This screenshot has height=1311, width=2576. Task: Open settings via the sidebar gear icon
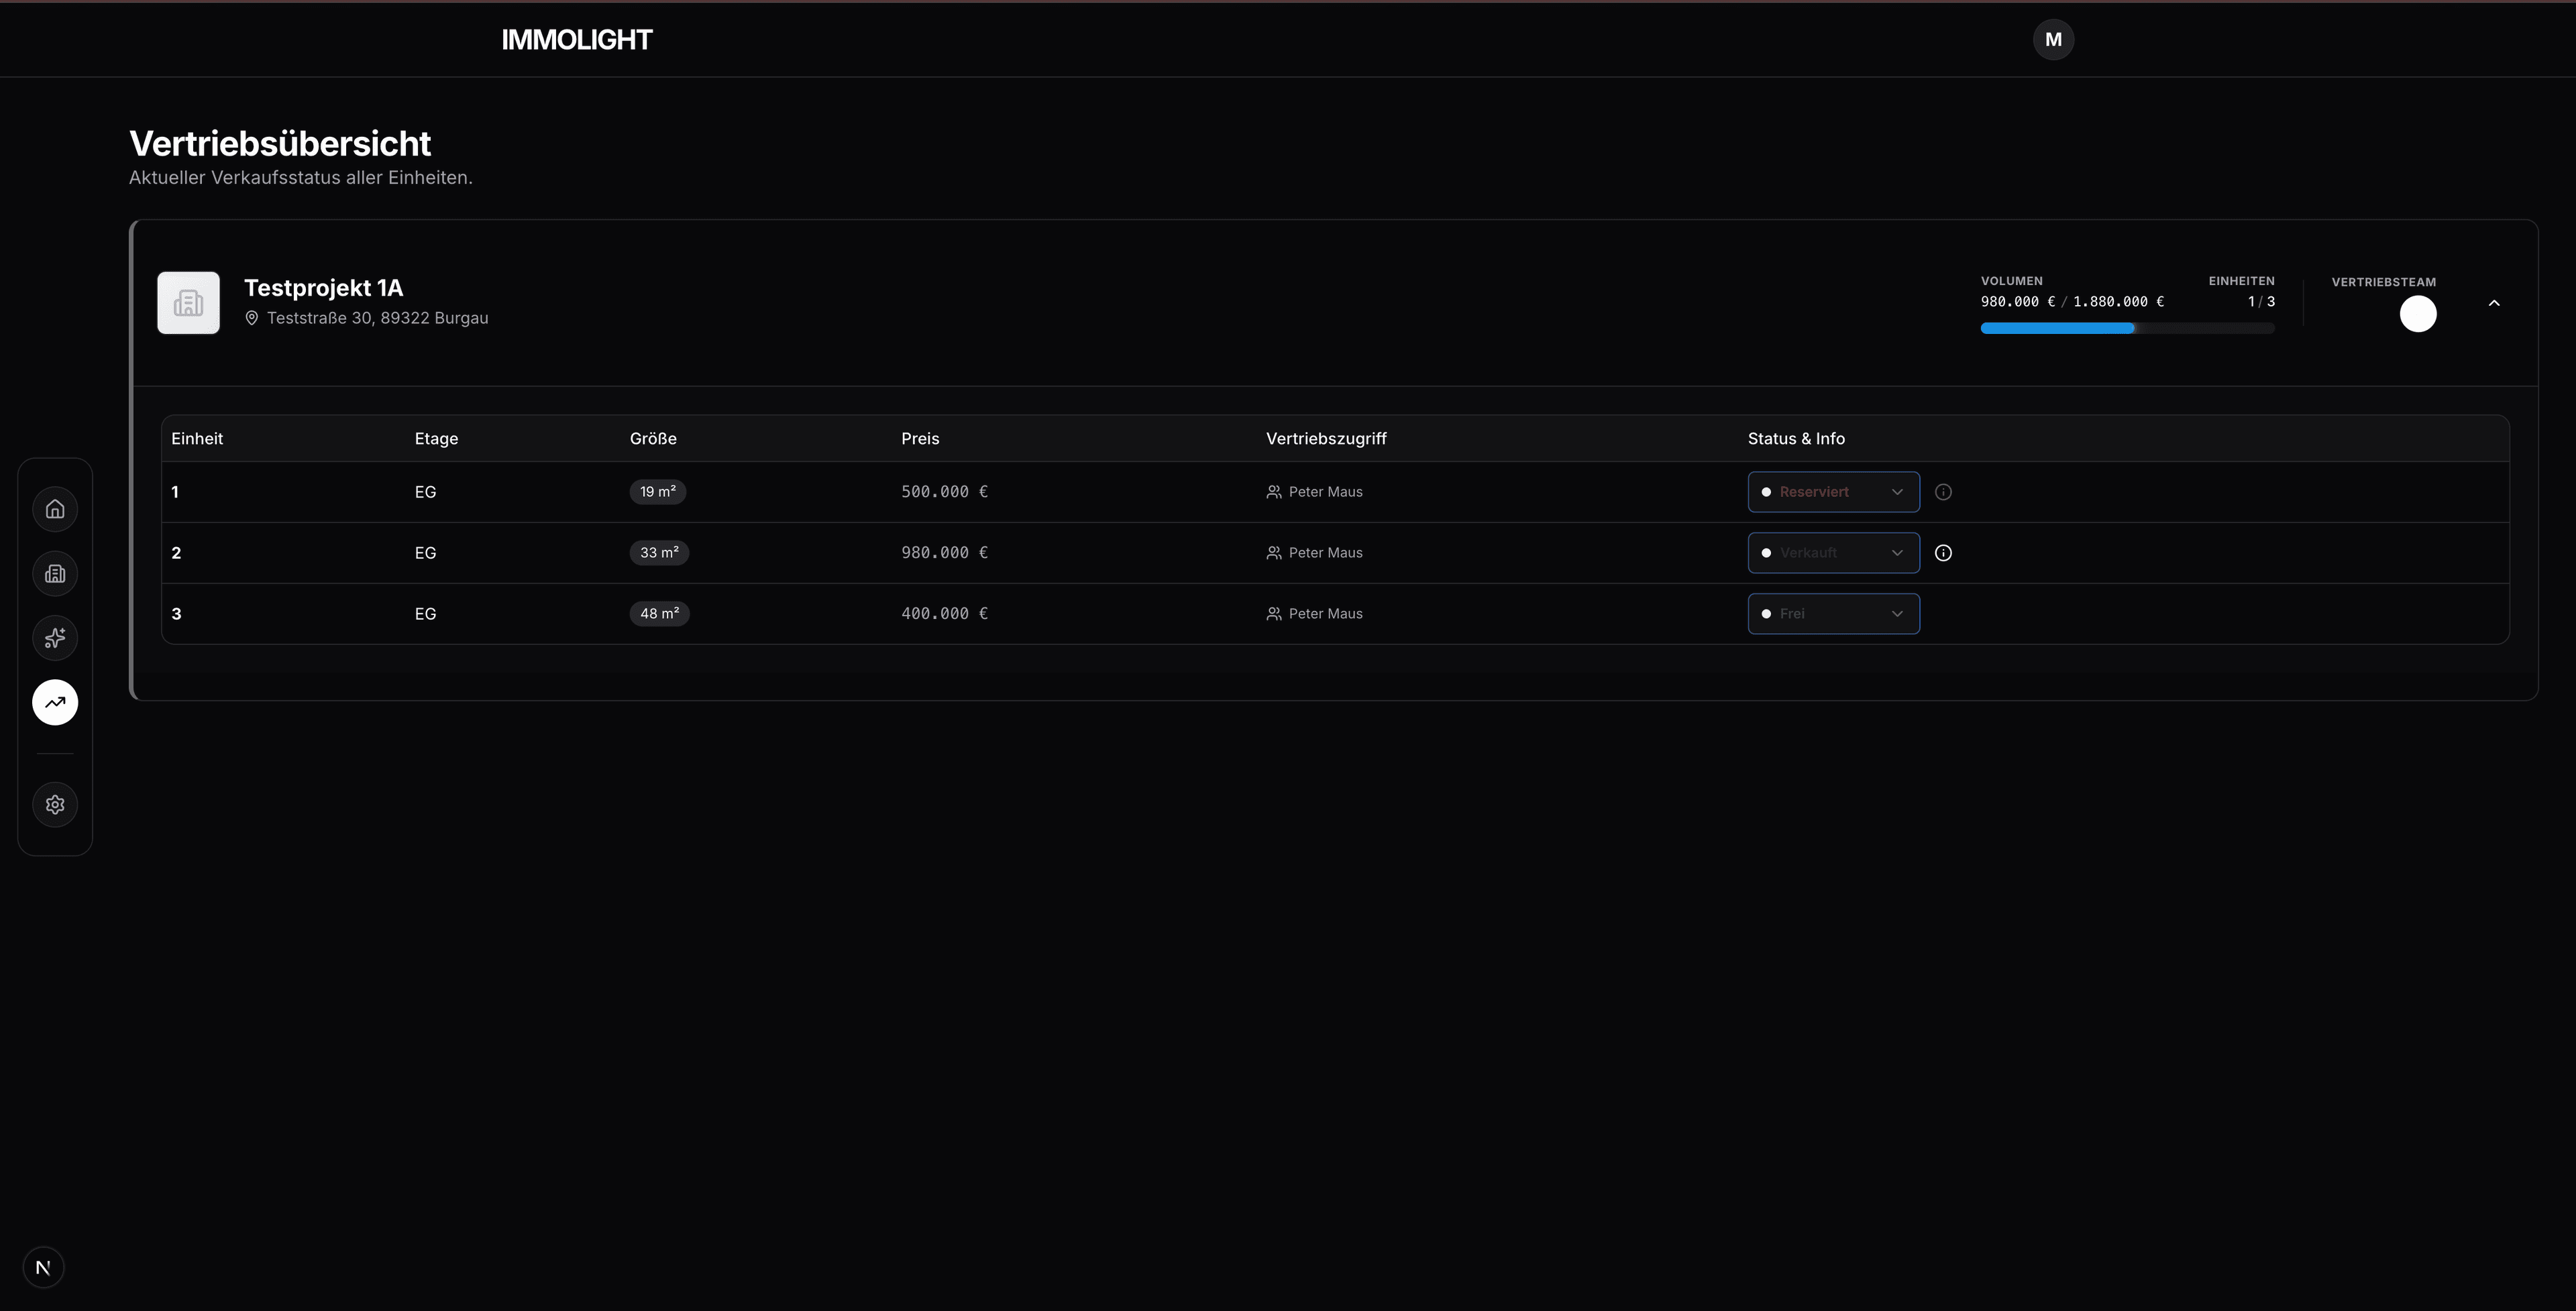(x=55, y=805)
